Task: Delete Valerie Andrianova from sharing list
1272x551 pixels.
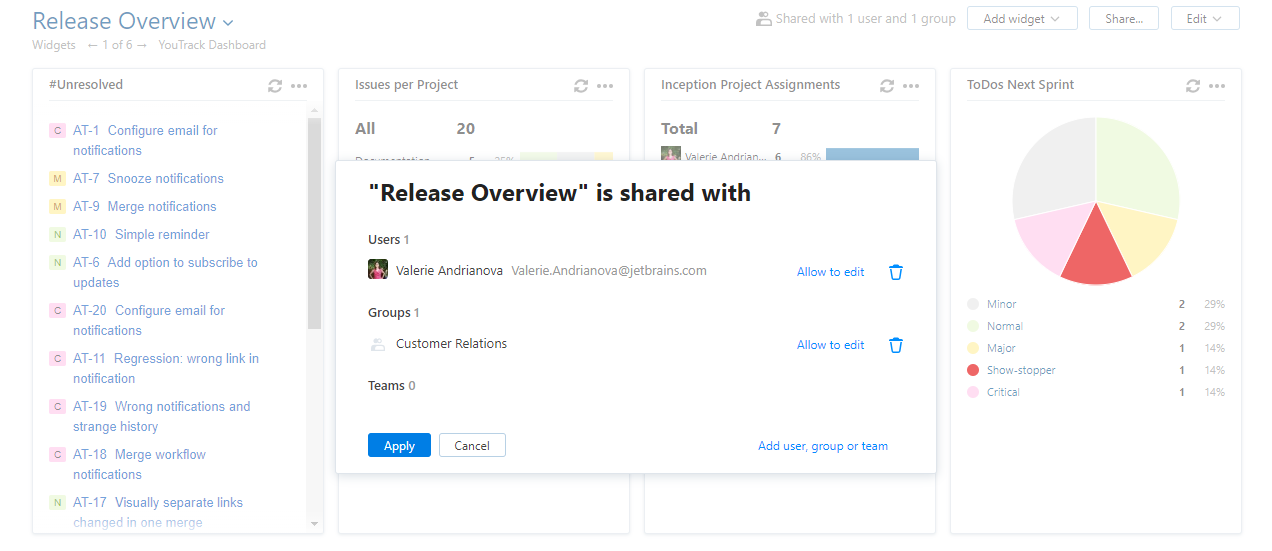Action: coord(896,272)
